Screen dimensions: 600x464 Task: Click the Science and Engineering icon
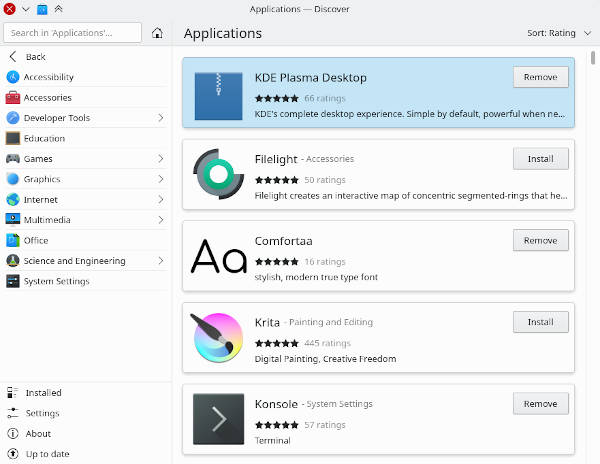tap(13, 260)
